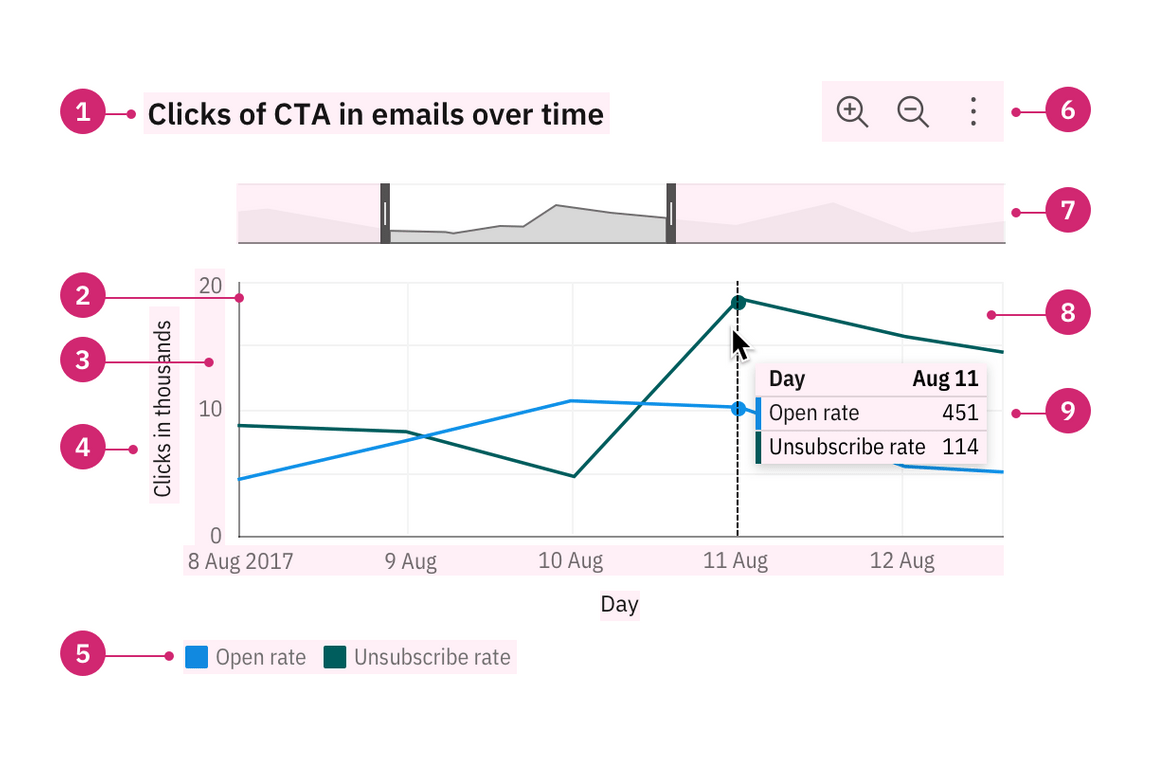Viewport: 1152px width, 767px height.
Task: Click the right zoom bar handle
Action: click(x=671, y=213)
